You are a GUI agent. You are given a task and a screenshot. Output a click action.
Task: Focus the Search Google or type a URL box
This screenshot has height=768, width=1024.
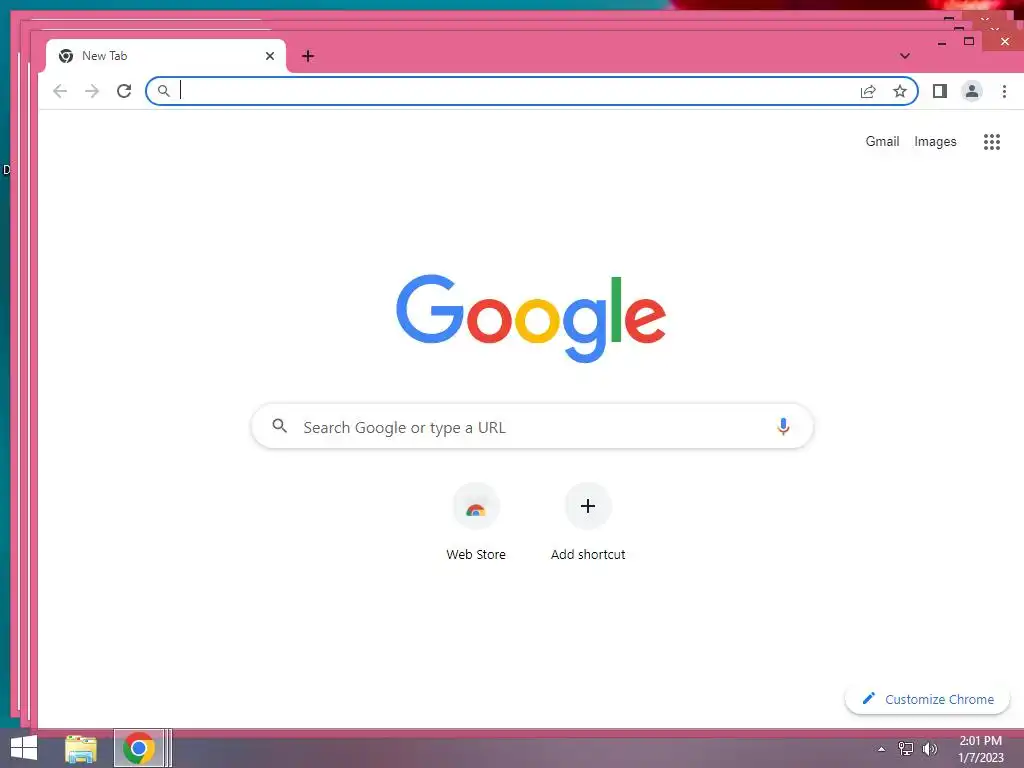click(x=532, y=426)
